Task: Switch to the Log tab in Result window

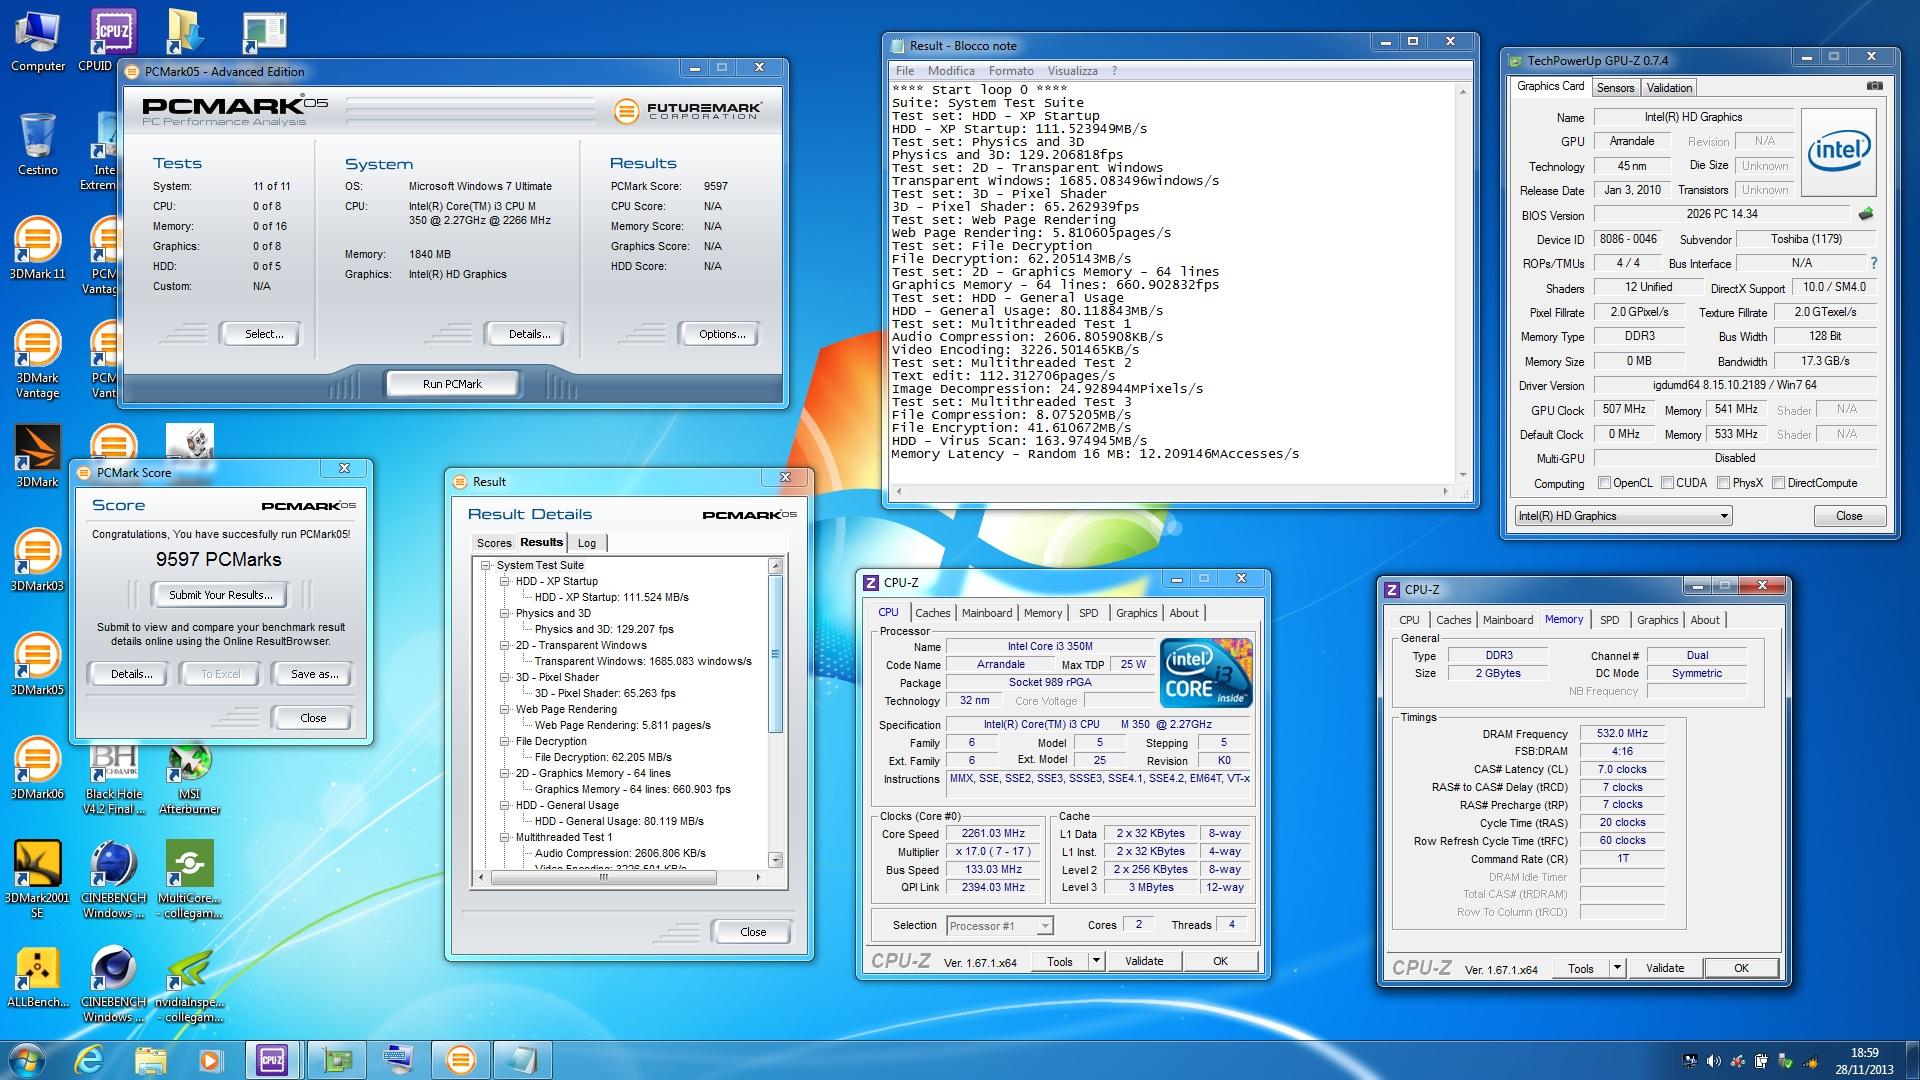Action: pos(587,543)
